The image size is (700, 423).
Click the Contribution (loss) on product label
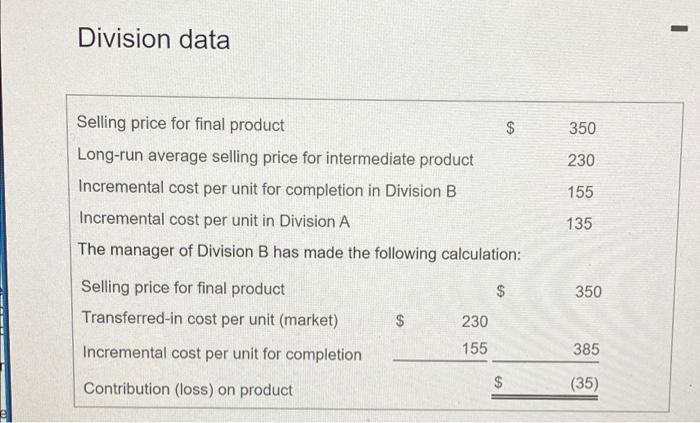(187, 389)
